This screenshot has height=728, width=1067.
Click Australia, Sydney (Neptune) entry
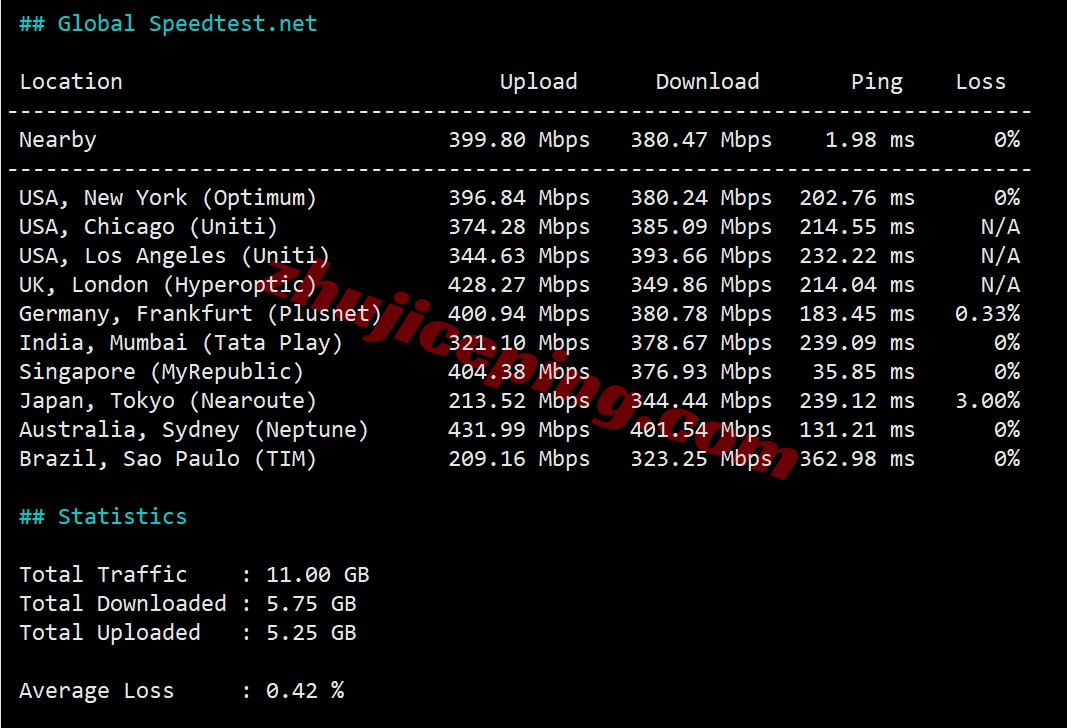[x=194, y=430]
